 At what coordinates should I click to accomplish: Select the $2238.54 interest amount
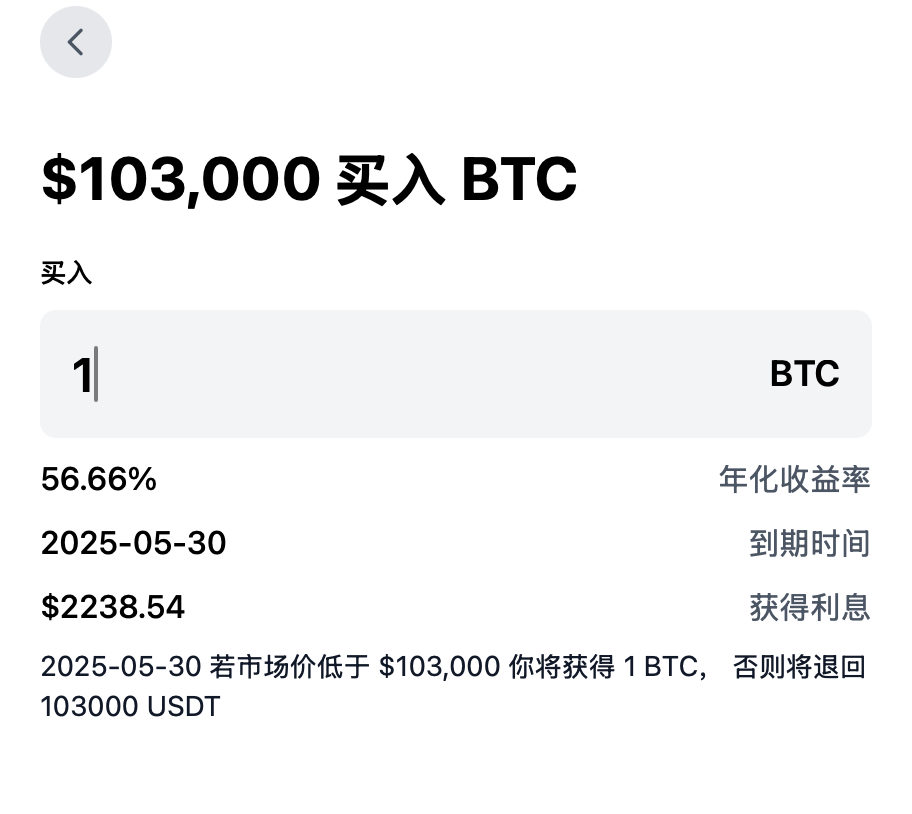[x=113, y=607]
